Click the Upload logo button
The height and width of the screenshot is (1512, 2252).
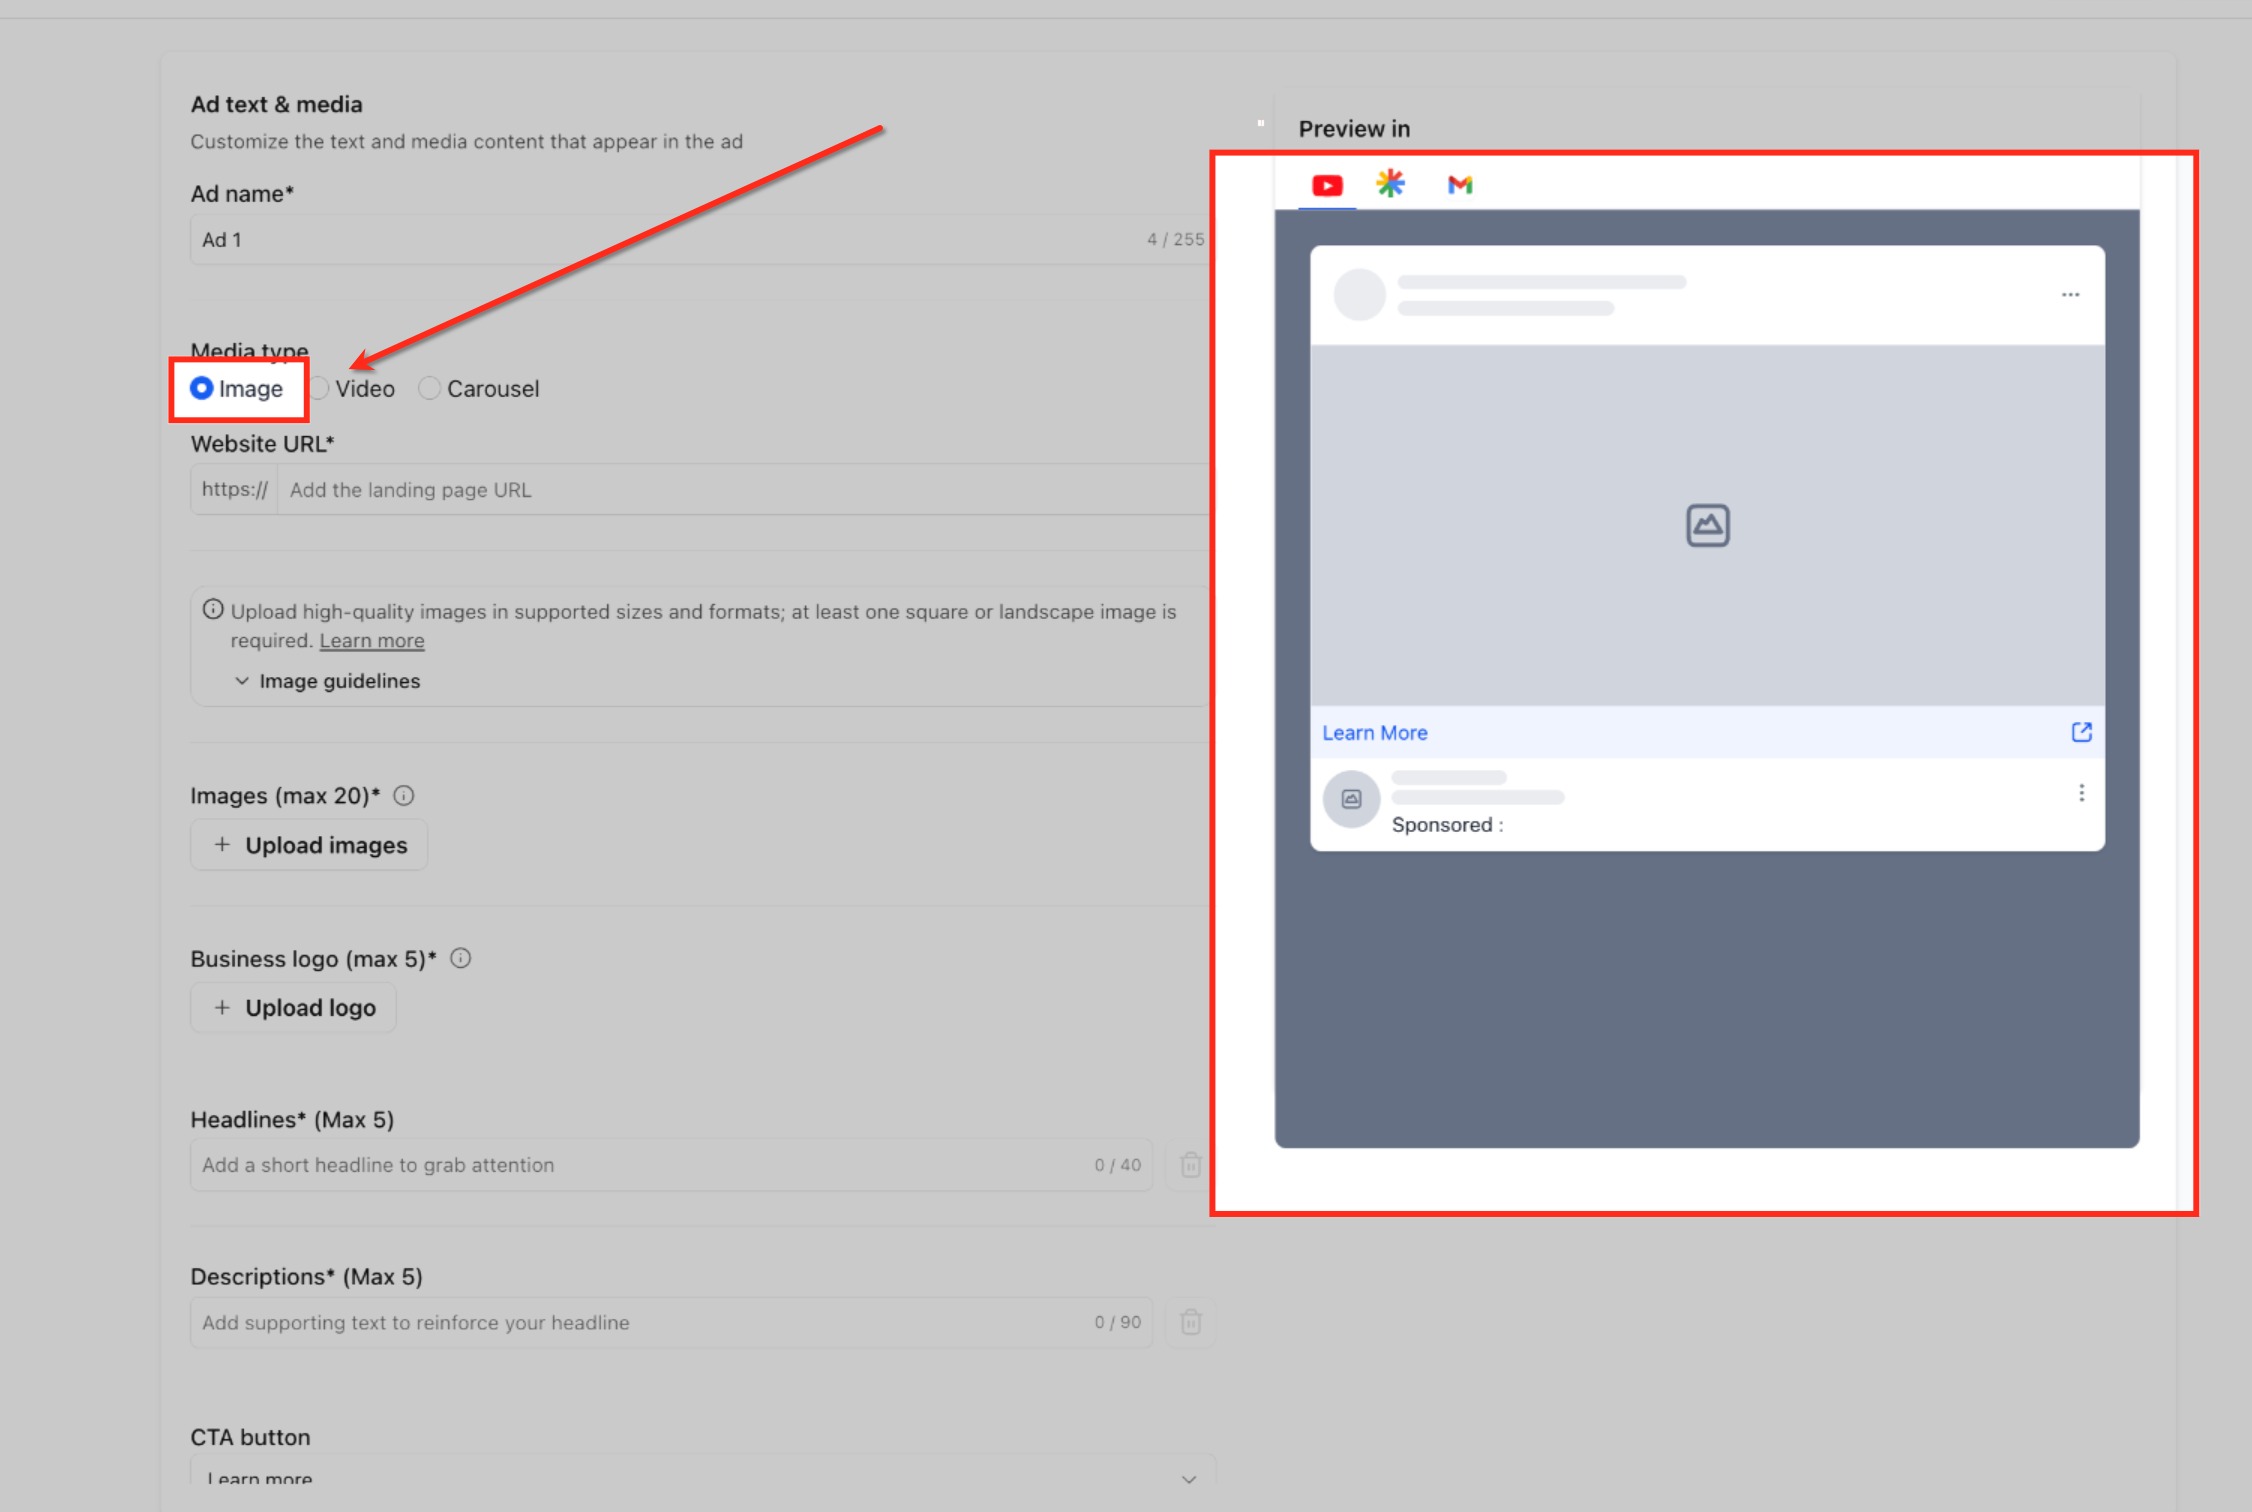pos(293,1008)
